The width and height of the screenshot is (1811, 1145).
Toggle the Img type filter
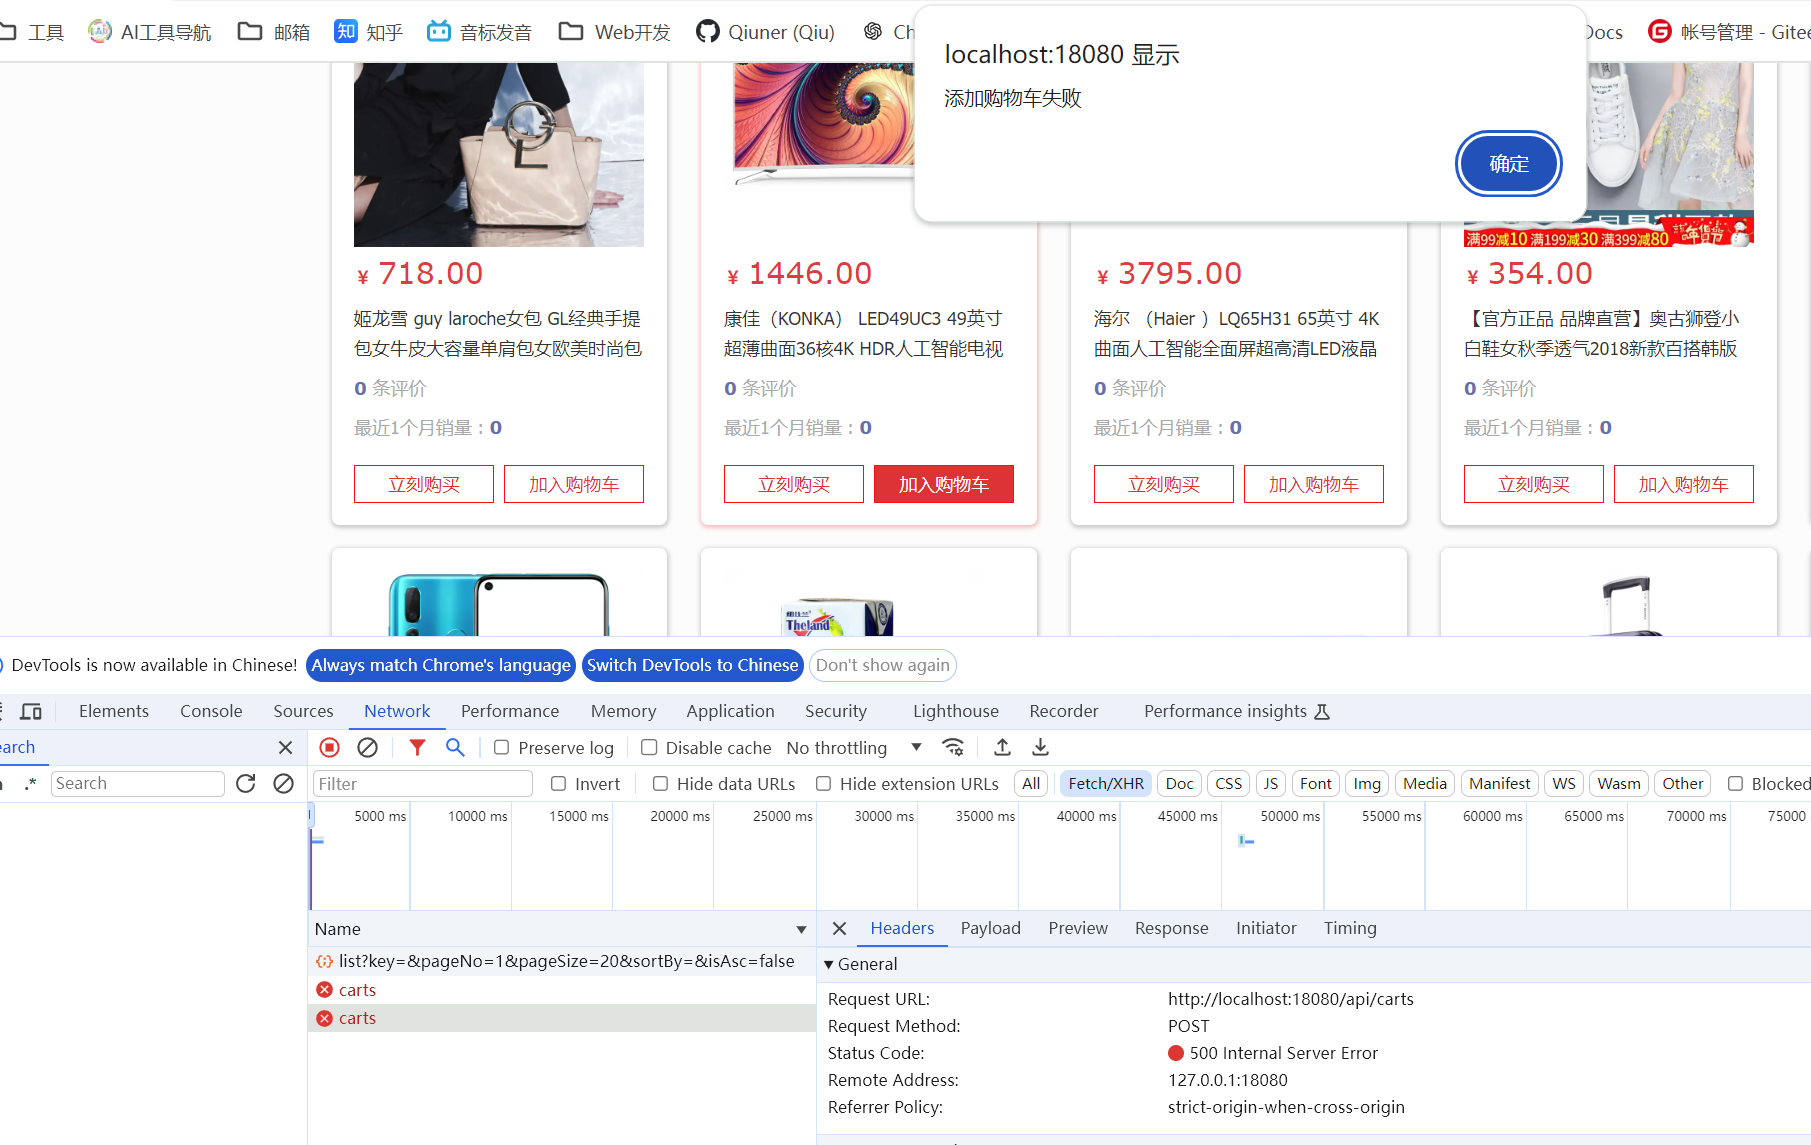tap(1366, 783)
